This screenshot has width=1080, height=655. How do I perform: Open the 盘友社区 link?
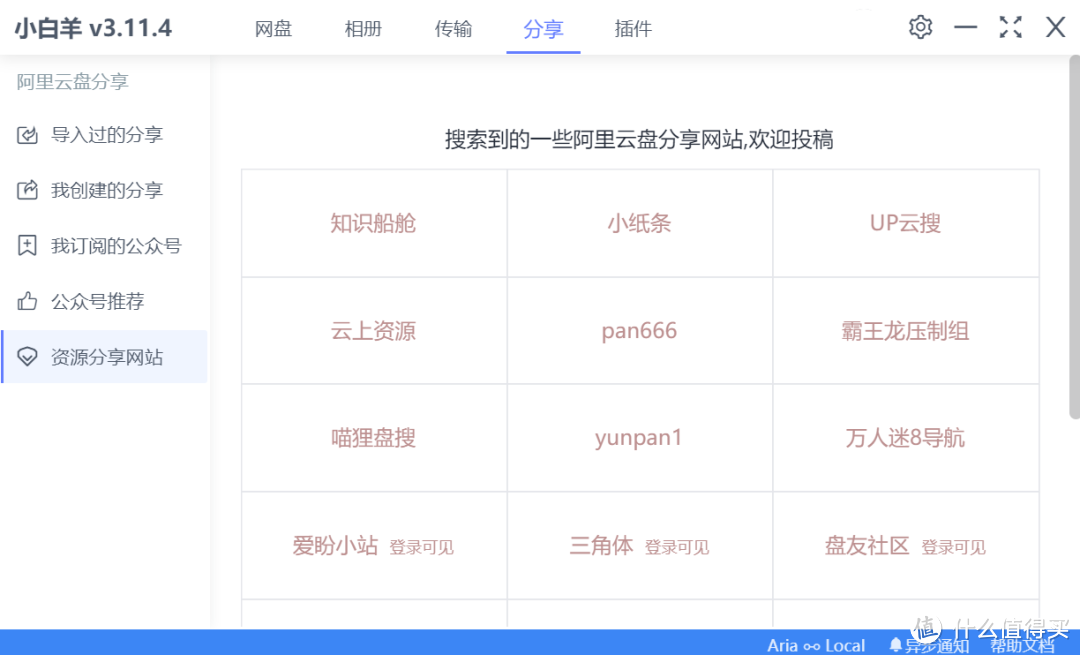point(867,545)
